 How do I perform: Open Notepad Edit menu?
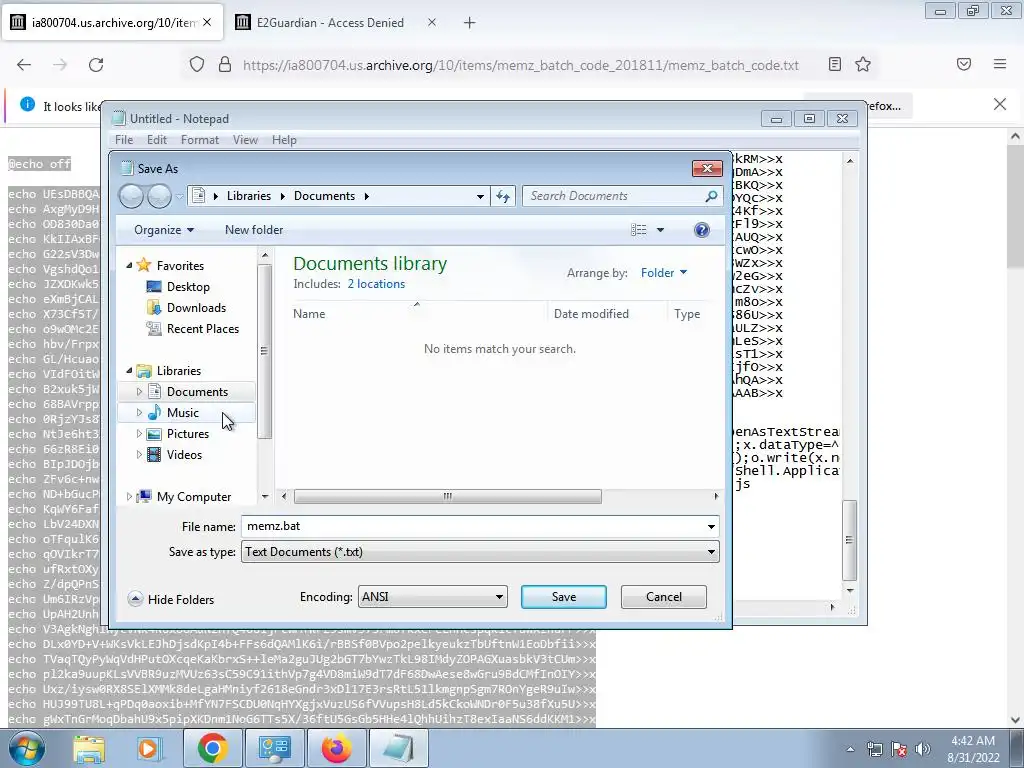157,140
